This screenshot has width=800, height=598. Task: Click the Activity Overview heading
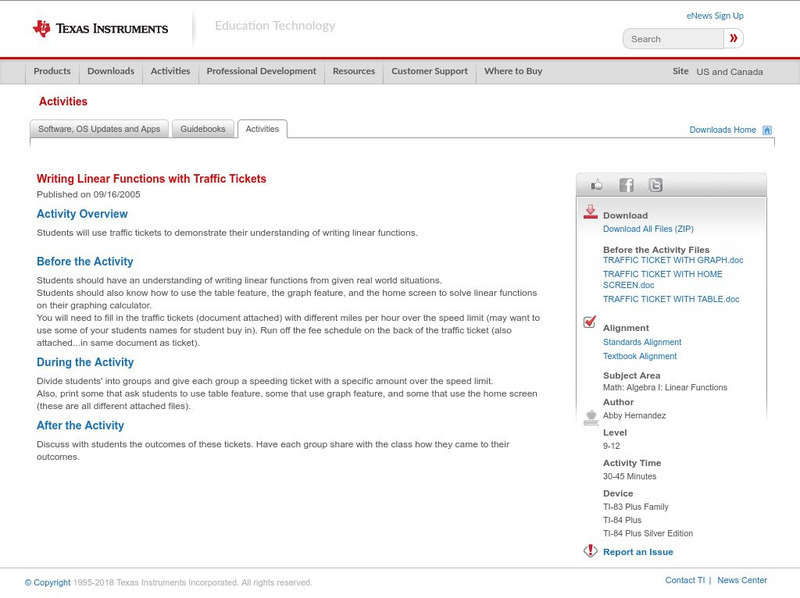coord(82,214)
